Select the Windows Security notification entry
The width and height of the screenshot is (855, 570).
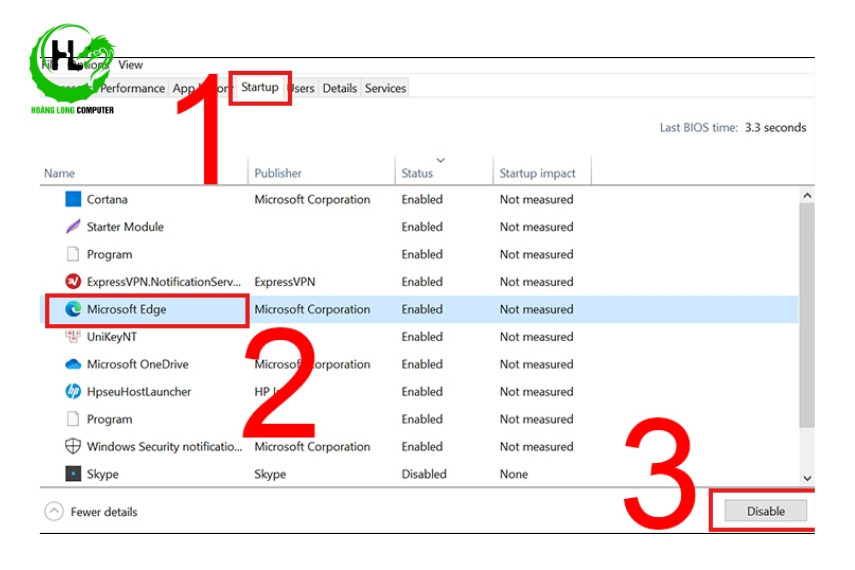tap(164, 446)
